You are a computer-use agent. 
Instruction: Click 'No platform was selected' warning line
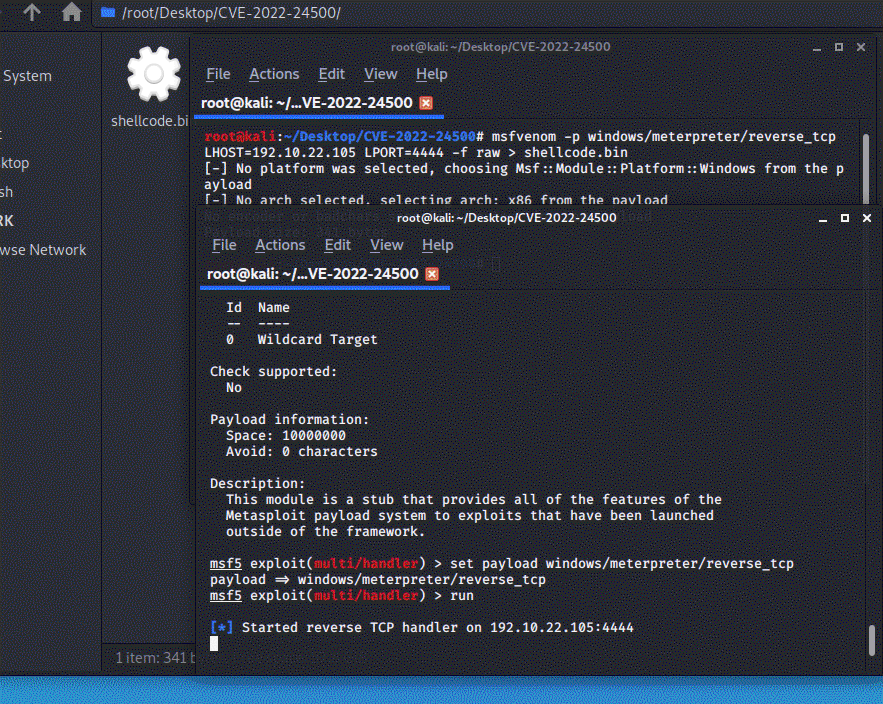(524, 169)
